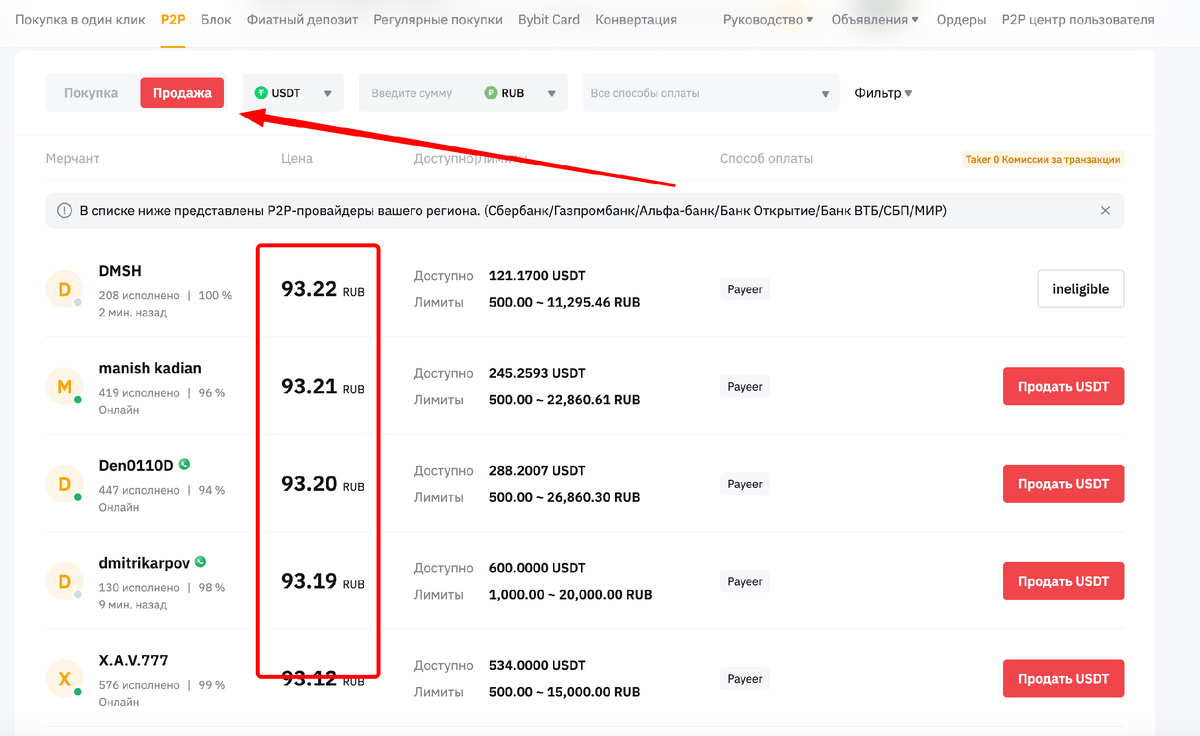The width and height of the screenshot is (1200, 736).
Task: Click the Способ оплаты column header
Action: pyautogui.click(x=766, y=158)
